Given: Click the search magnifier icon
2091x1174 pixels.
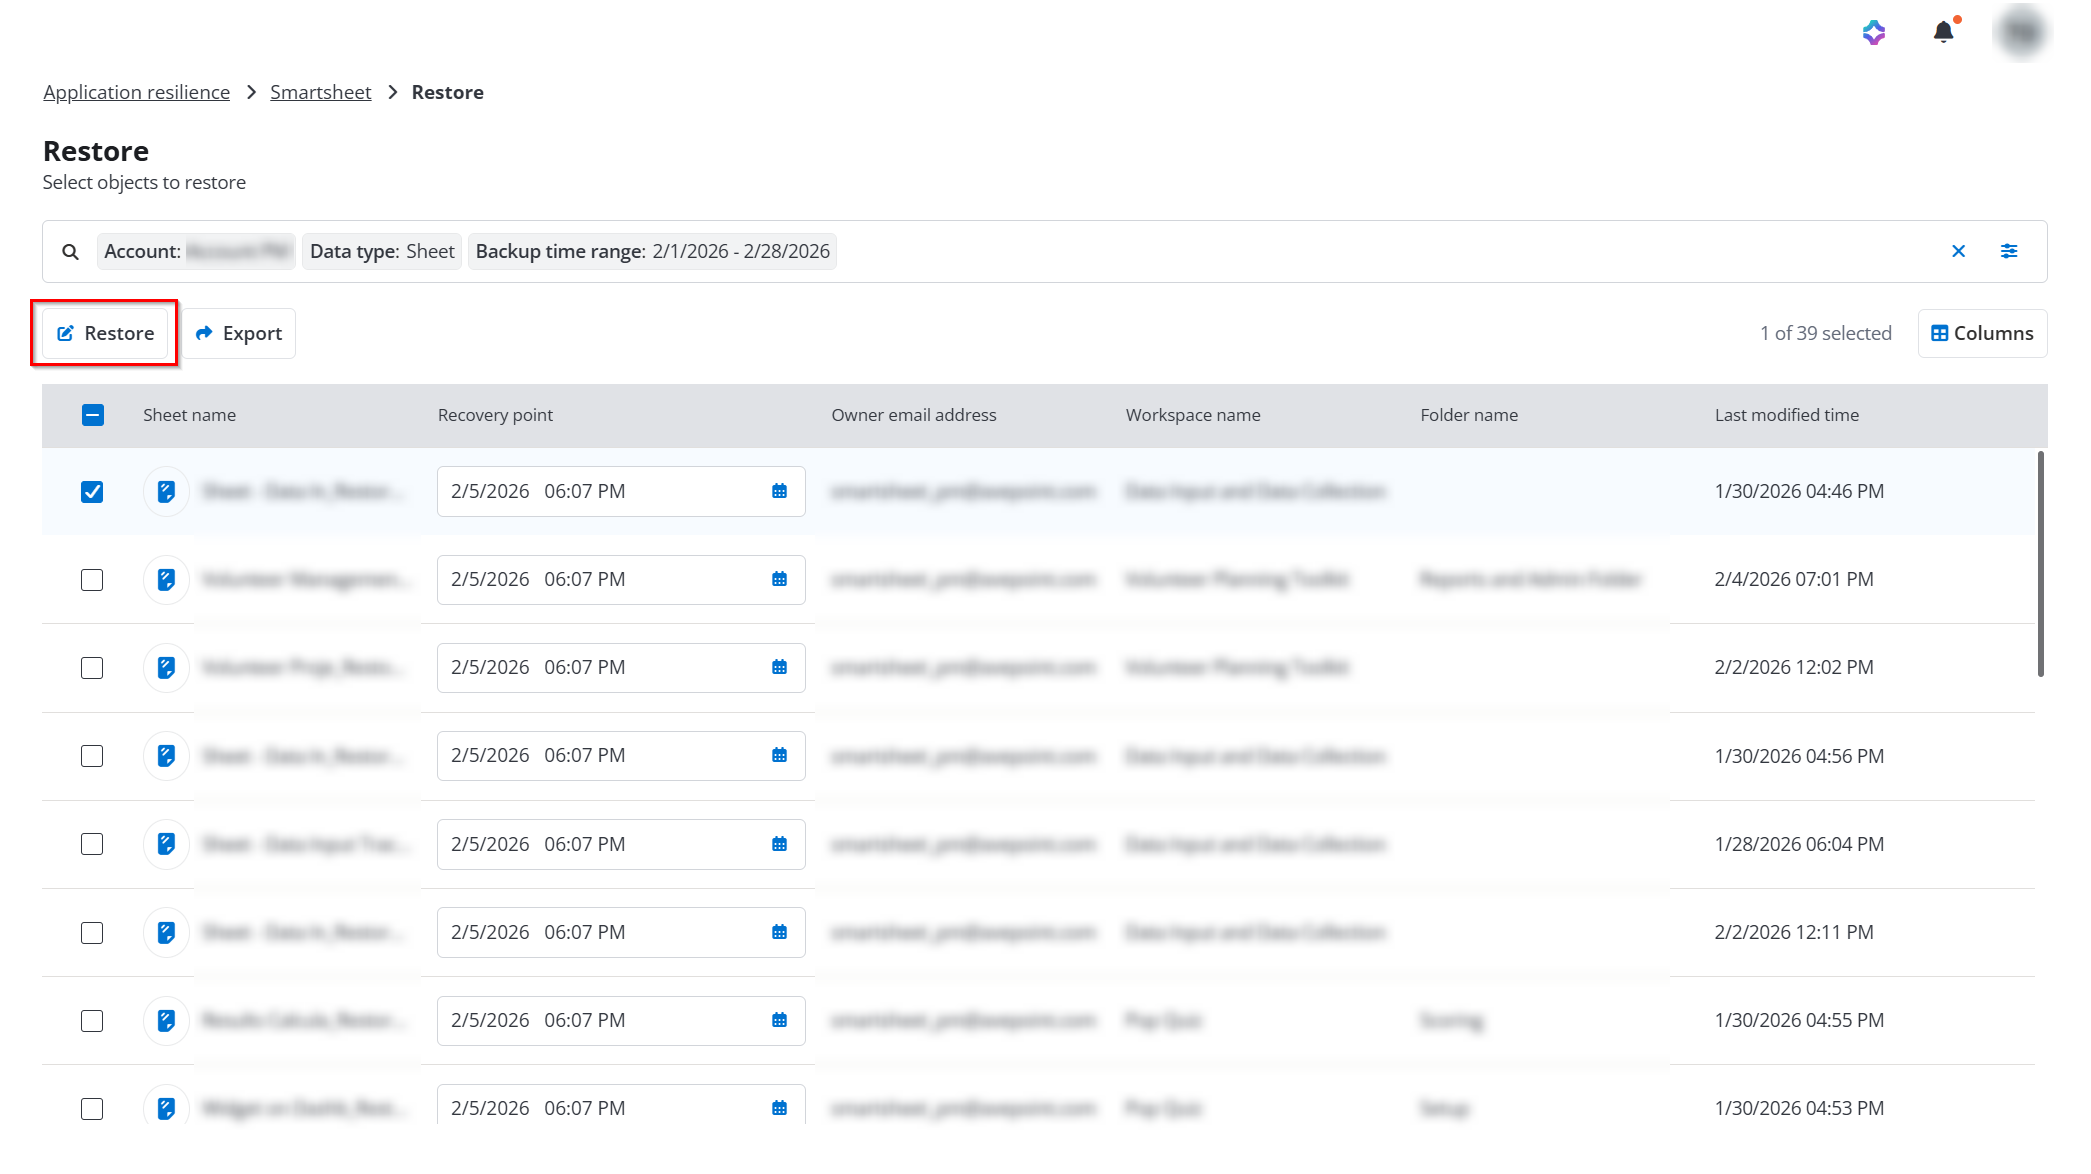Looking at the screenshot, I should 70,252.
